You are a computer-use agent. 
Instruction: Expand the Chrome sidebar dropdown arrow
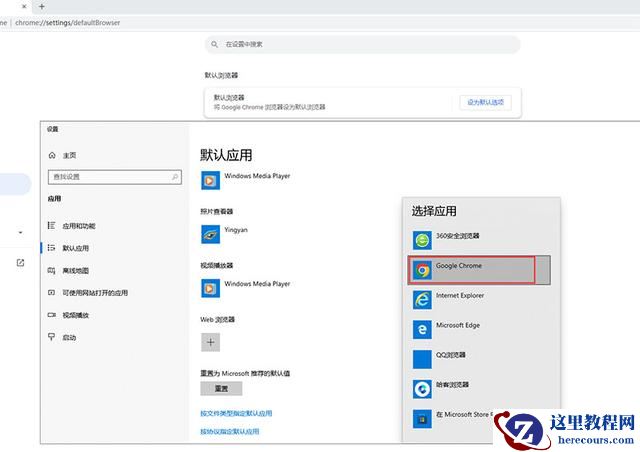point(20,233)
